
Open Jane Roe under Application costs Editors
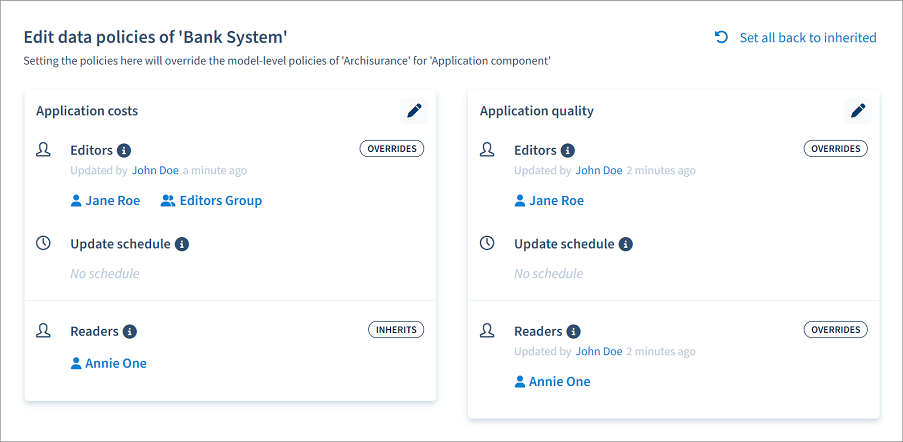pos(105,201)
